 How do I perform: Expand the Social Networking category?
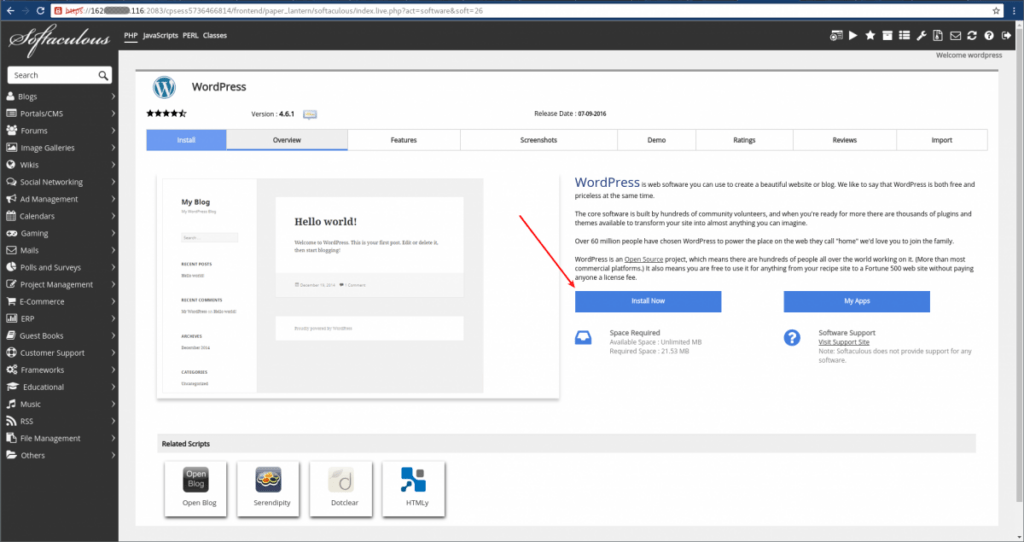pyautogui.click(x=60, y=182)
